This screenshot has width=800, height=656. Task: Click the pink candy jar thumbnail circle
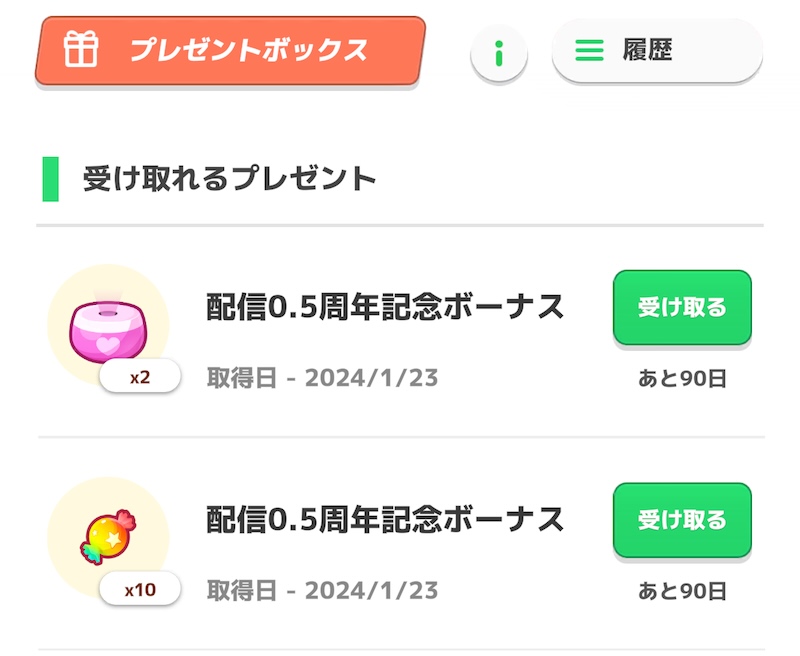pyautogui.click(x=108, y=320)
